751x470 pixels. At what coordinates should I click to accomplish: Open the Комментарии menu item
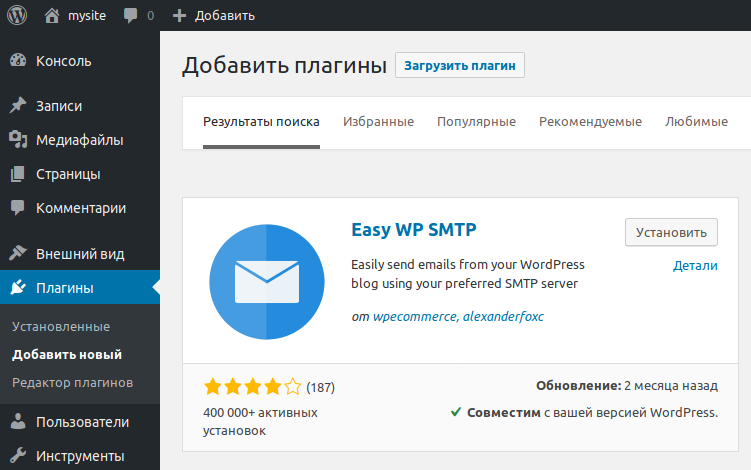[80, 208]
